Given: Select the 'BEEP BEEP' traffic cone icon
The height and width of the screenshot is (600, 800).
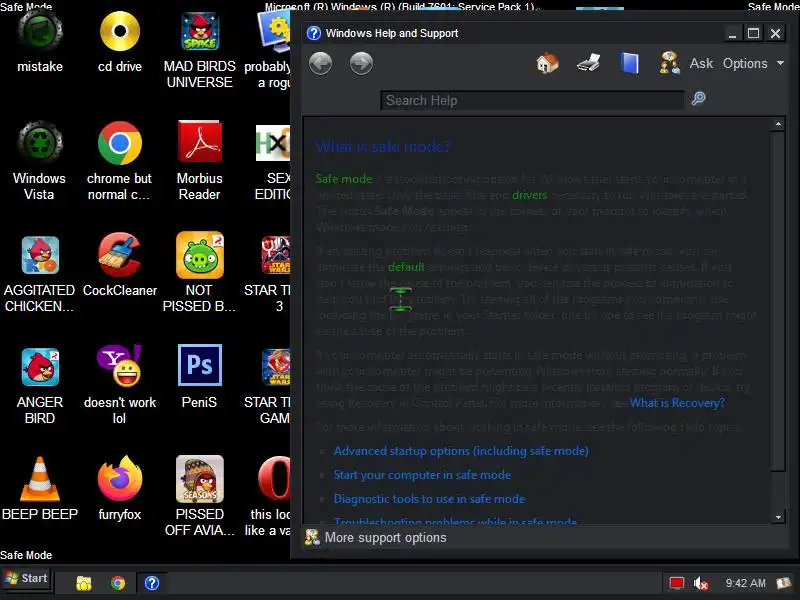Looking at the screenshot, I should 40,479.
